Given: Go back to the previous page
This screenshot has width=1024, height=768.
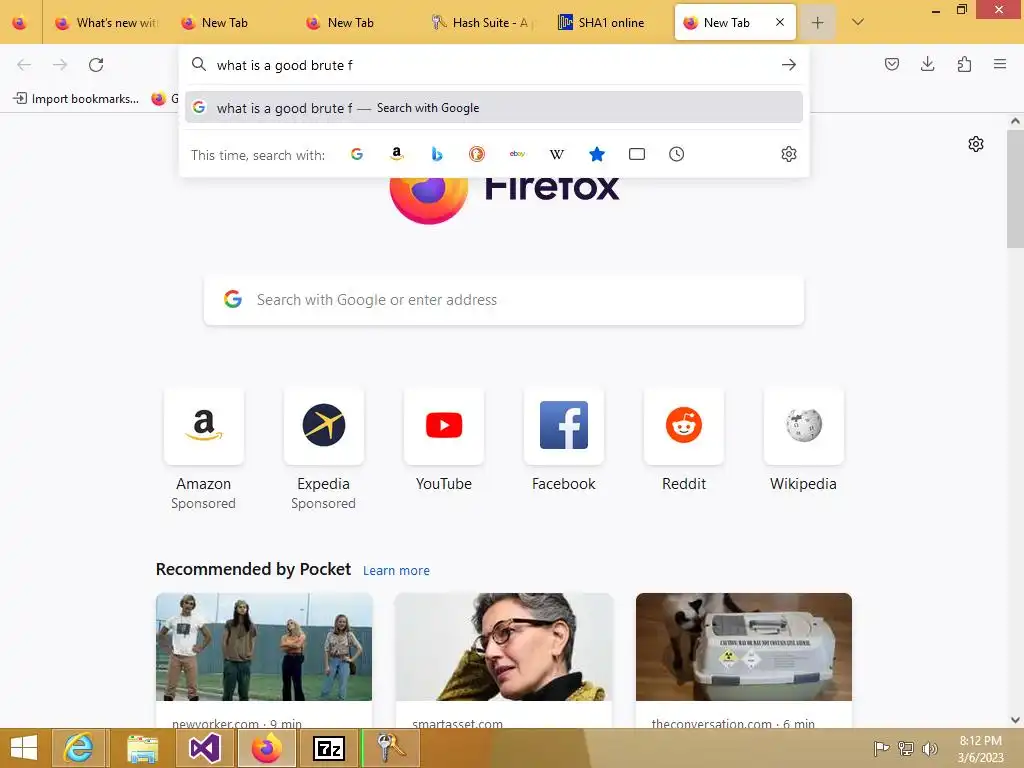Looking at the screenshot, I should coord(24,65).
